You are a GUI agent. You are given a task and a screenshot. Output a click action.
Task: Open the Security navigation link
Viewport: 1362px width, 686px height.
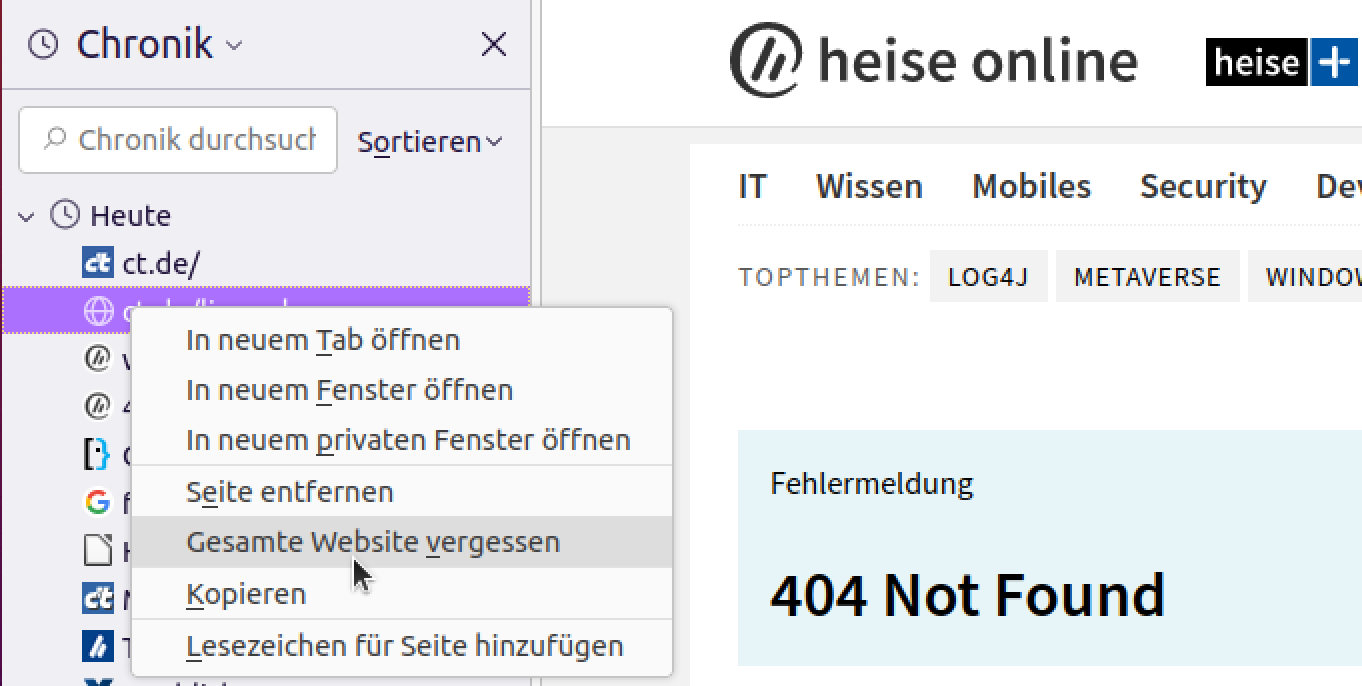click(1203, 186)
